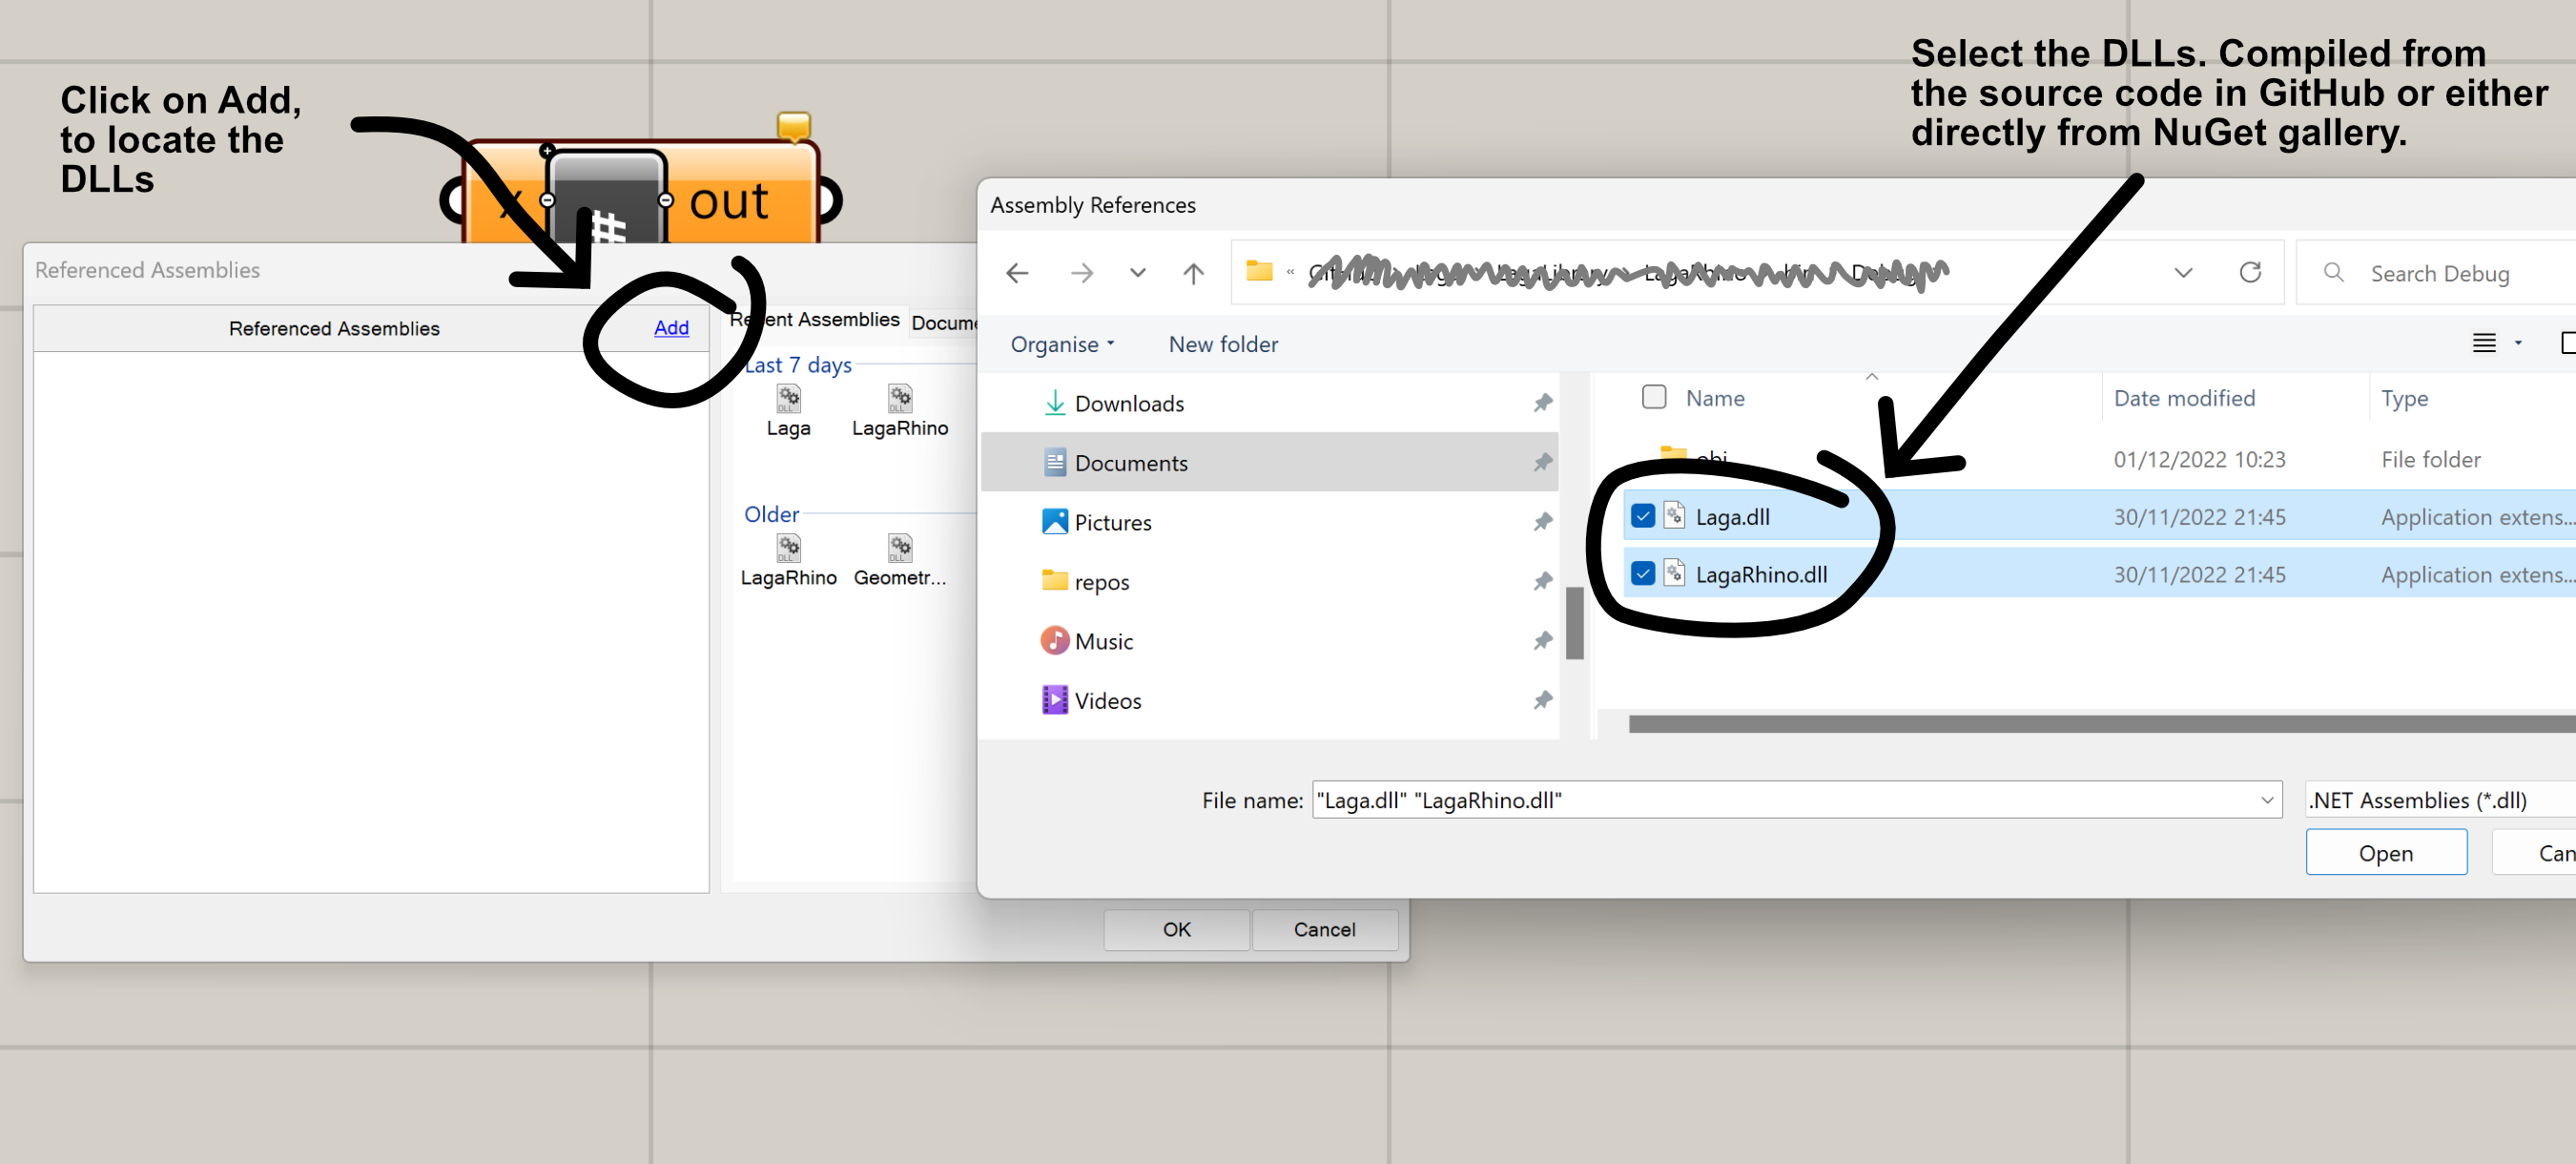Expand the Organise dropdown
2576x1164 pixels.
click(1062, 344)
